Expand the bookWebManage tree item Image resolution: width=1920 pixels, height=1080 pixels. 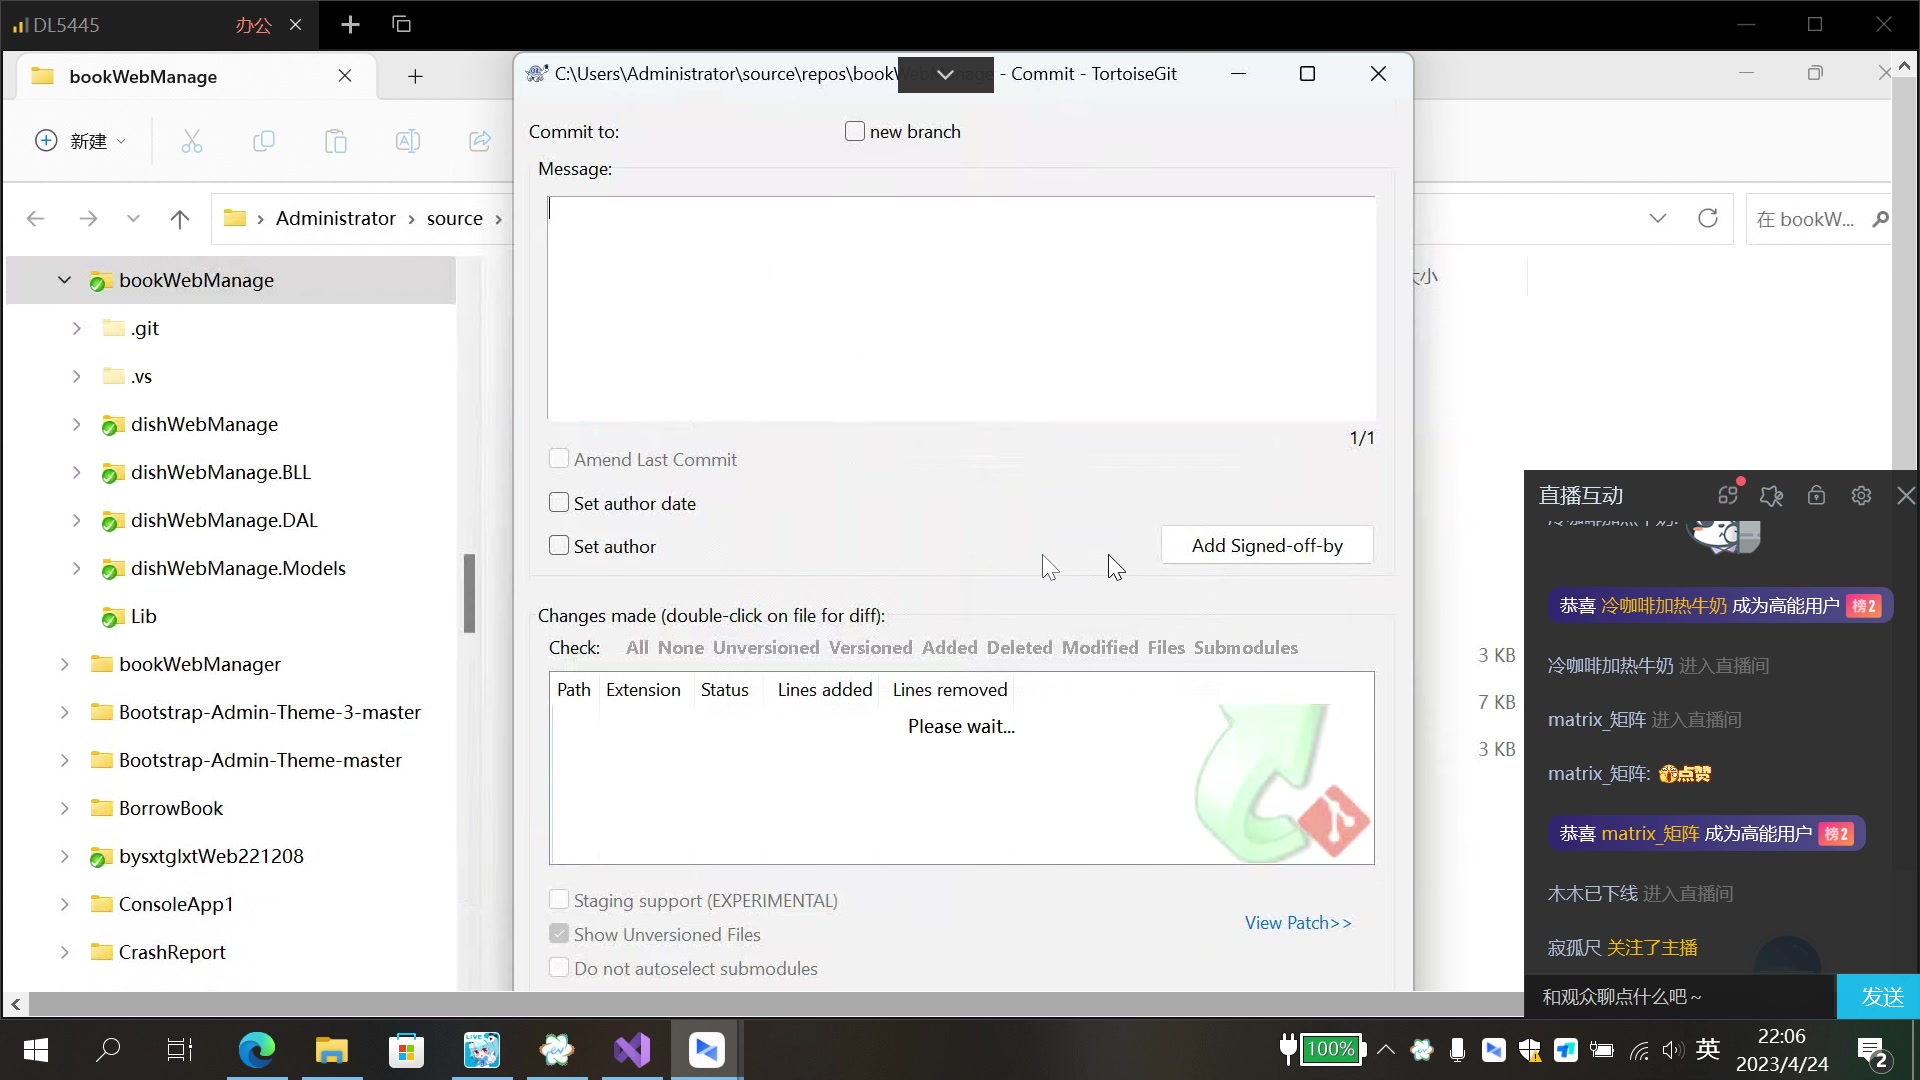tap(62, 278)
